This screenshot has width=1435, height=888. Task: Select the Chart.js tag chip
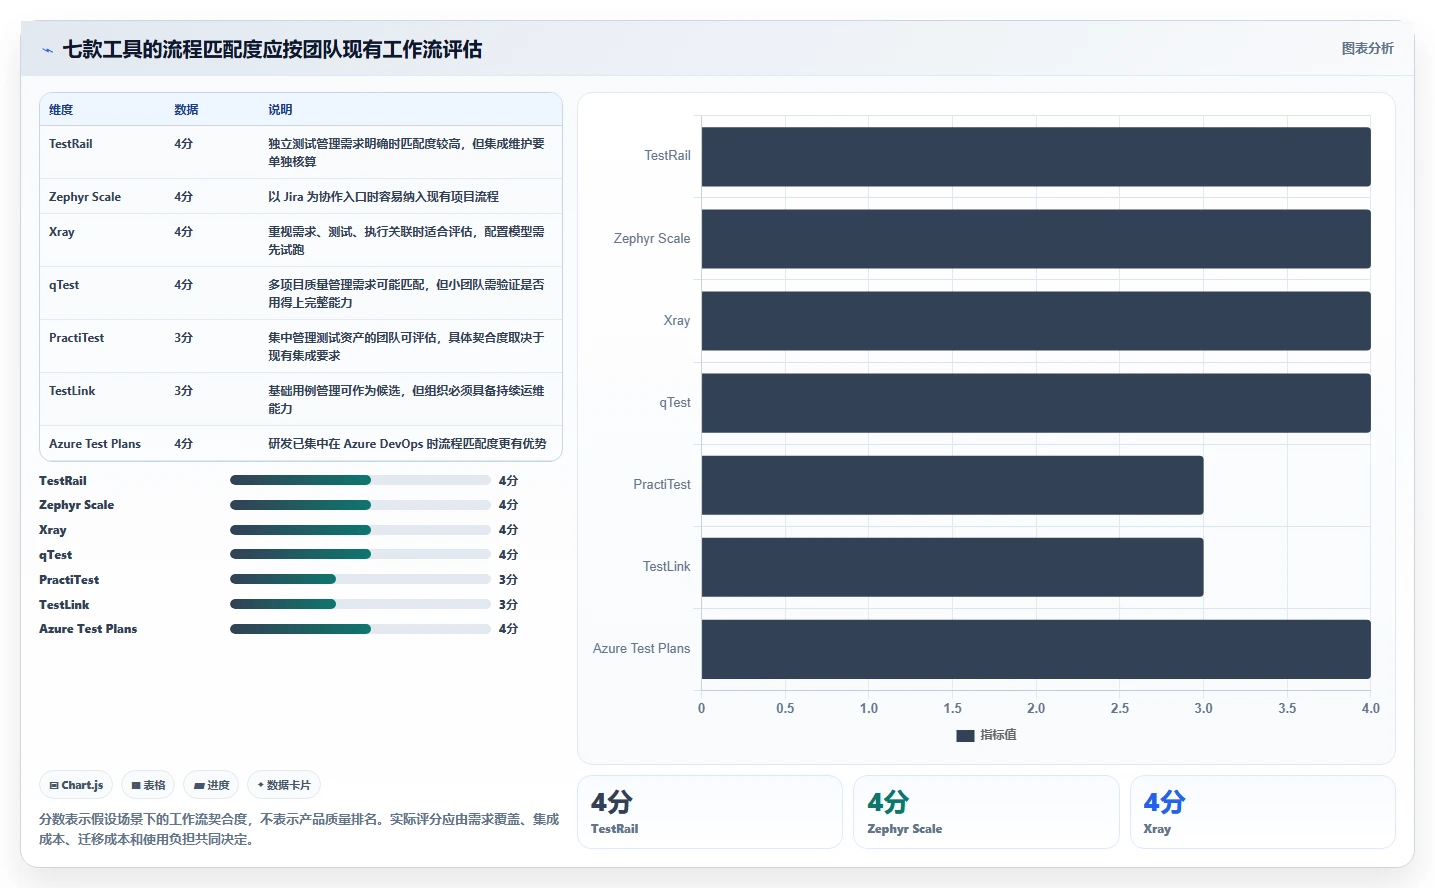click(x=76, y=785)
